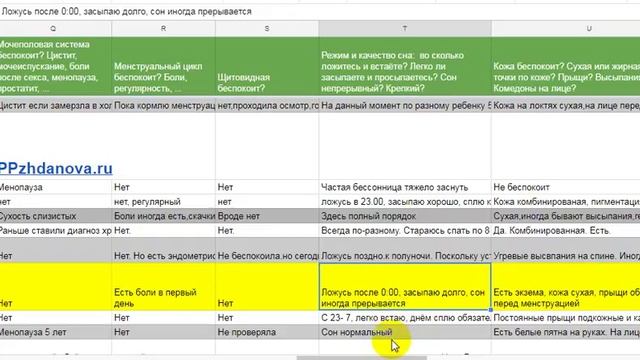Select cell 'Раньше ставили диагноз'
This screenshot has height=360, width=640.
point(55,231)
